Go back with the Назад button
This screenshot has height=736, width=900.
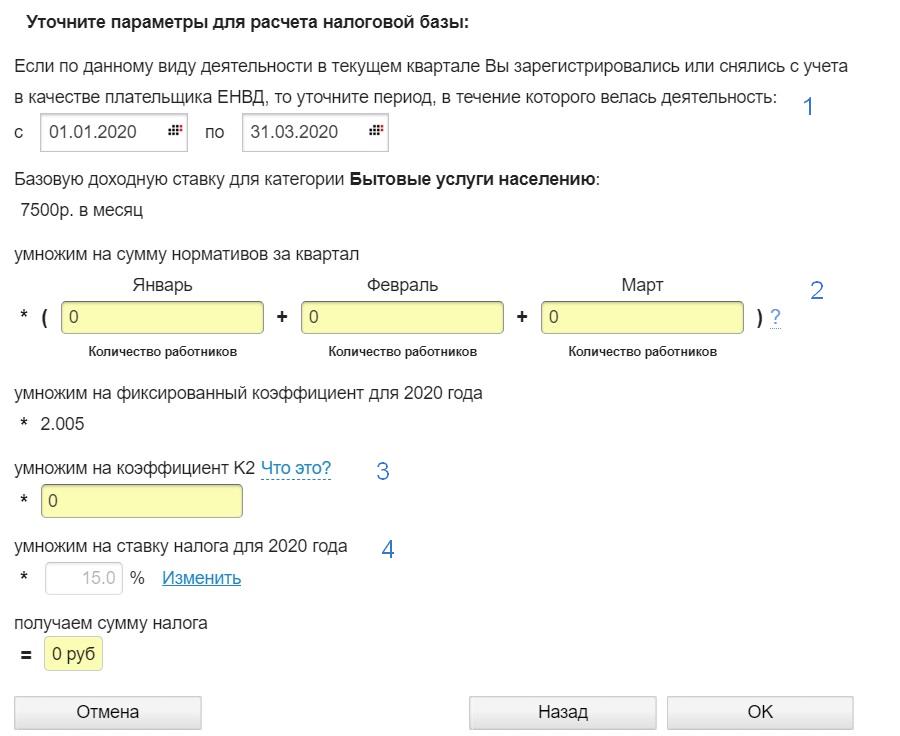click(563, 712)
